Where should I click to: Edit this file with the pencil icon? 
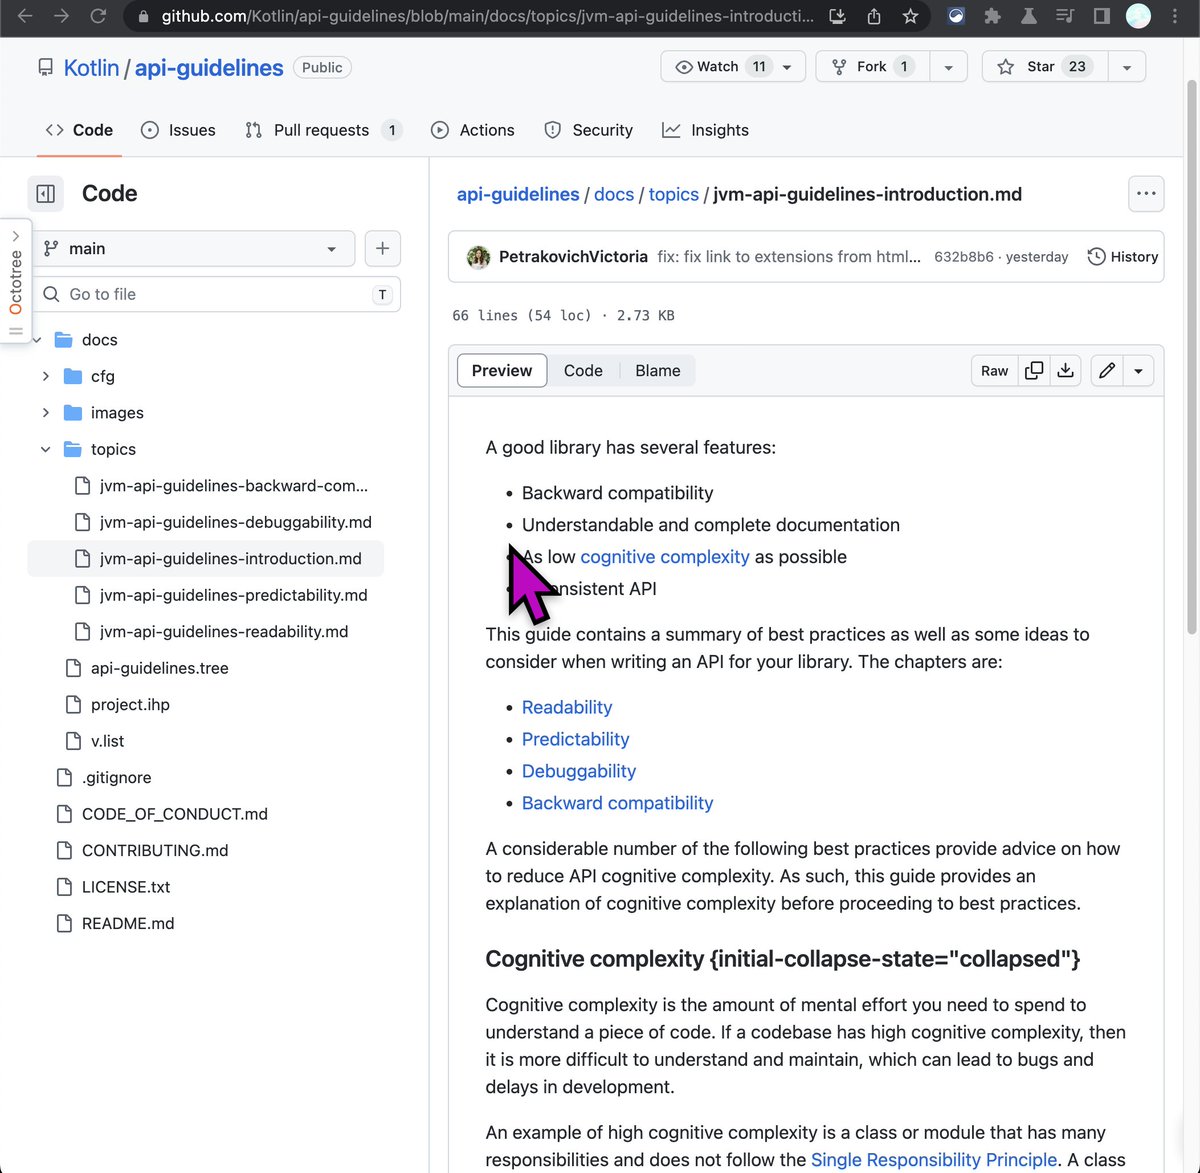(x=1107, y=370)
